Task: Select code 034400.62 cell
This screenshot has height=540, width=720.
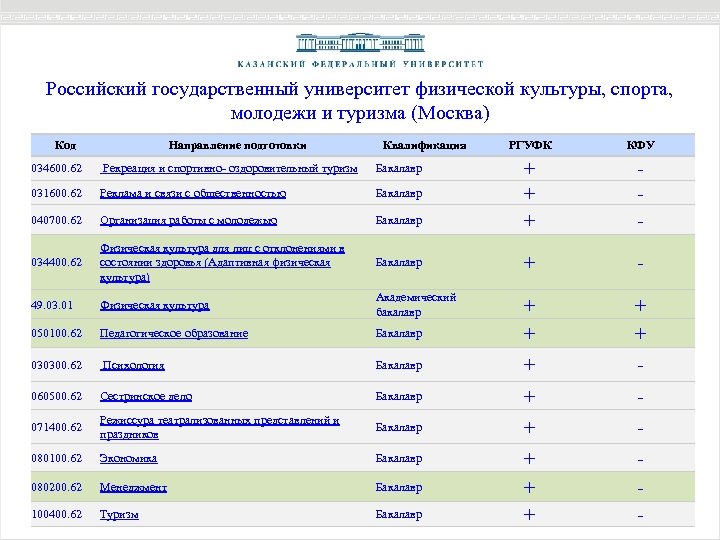Action: pyautogui.click(x=57, y=262)
